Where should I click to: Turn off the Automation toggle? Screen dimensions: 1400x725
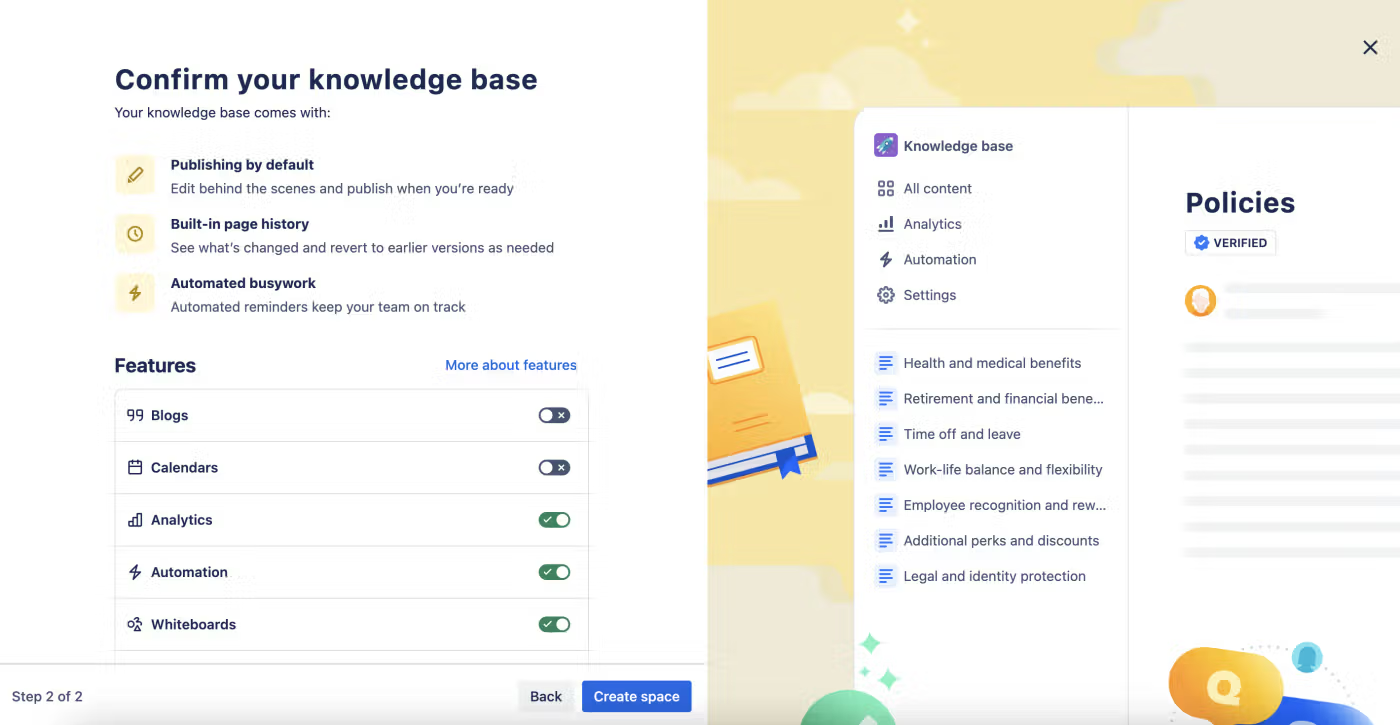554,571
